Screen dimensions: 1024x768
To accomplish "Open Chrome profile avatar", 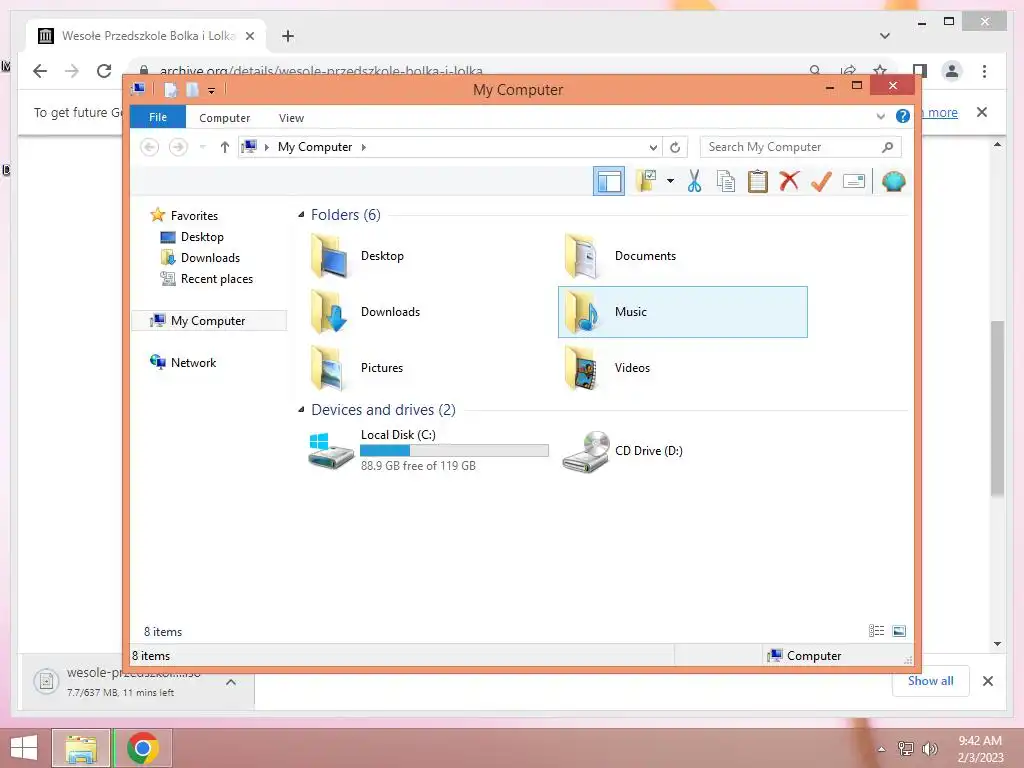I will (x=952, y=71).
